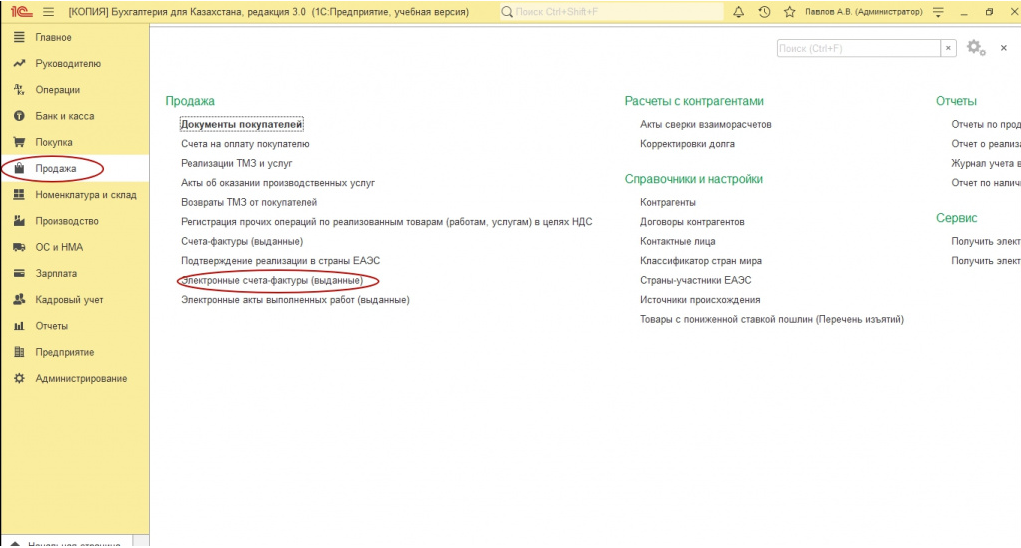Image resolution: width=1021 pixels, height=548 pixels.
Task: Open the section settings gear dropdown
Action: tap(976, 48)
